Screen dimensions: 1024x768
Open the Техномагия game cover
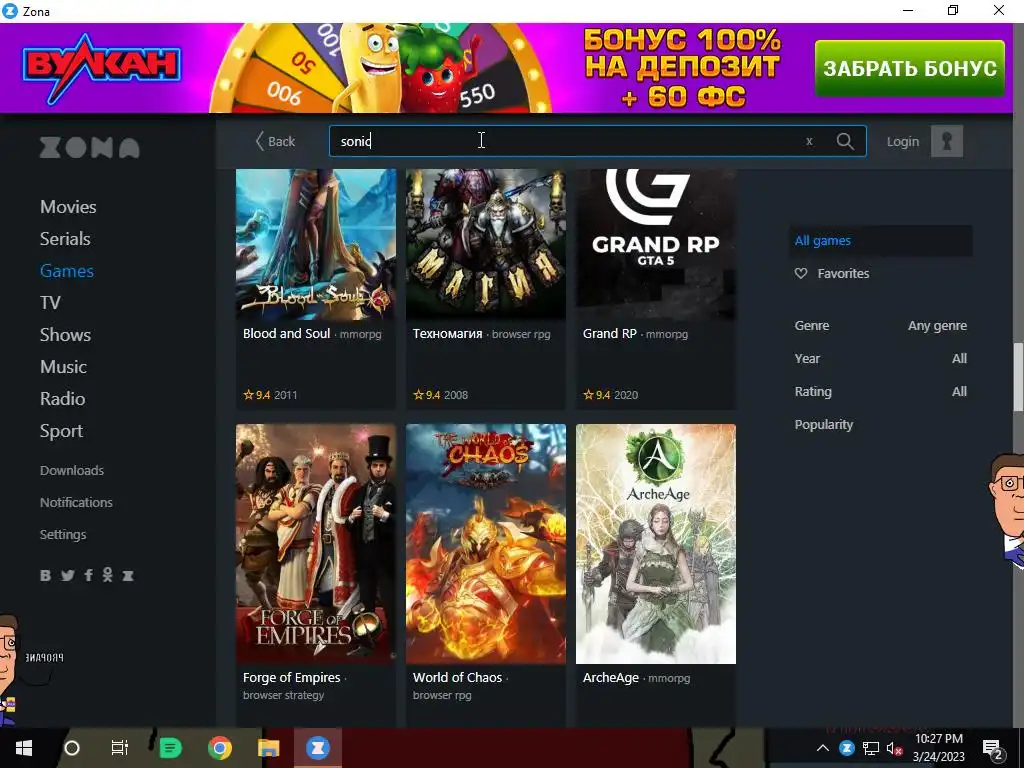tap(486, 245)
